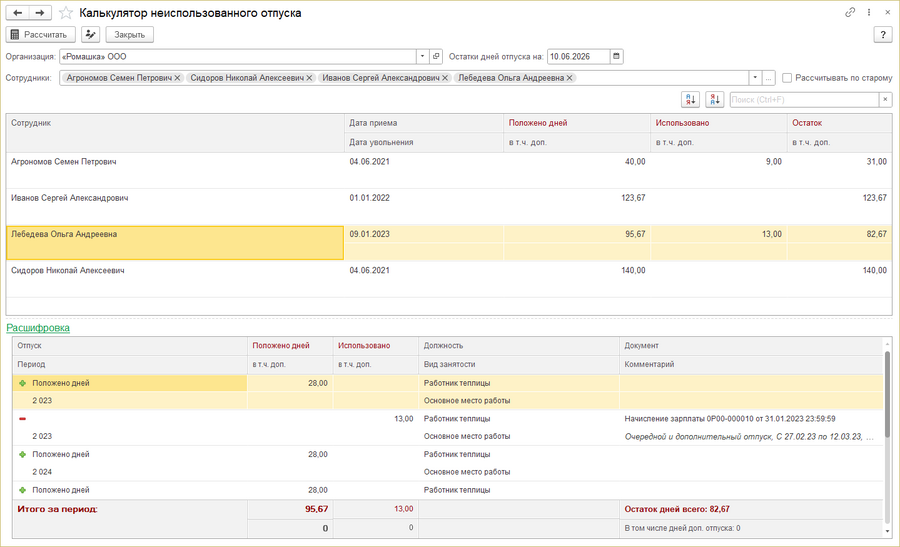Click Положено дней header in employees table
The image size is (900, 547).
(x=577, y=123)
